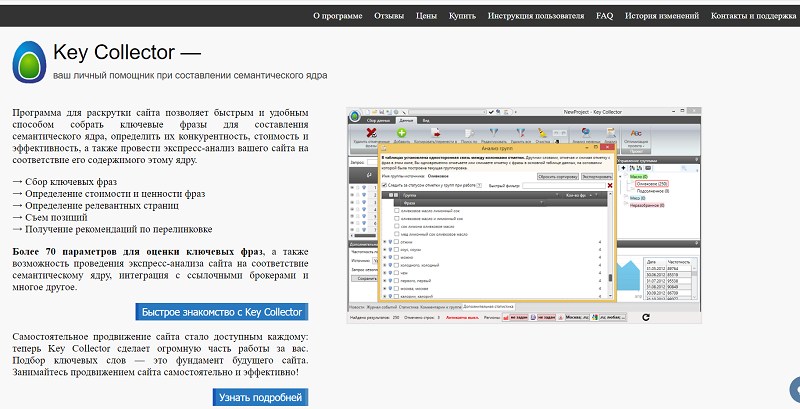Image resolution: width=800 pixels, height=409 pixels.
Task: Switch to 'Сбор данных' ribbon tab in screenshot
Action: click(379, 121)
